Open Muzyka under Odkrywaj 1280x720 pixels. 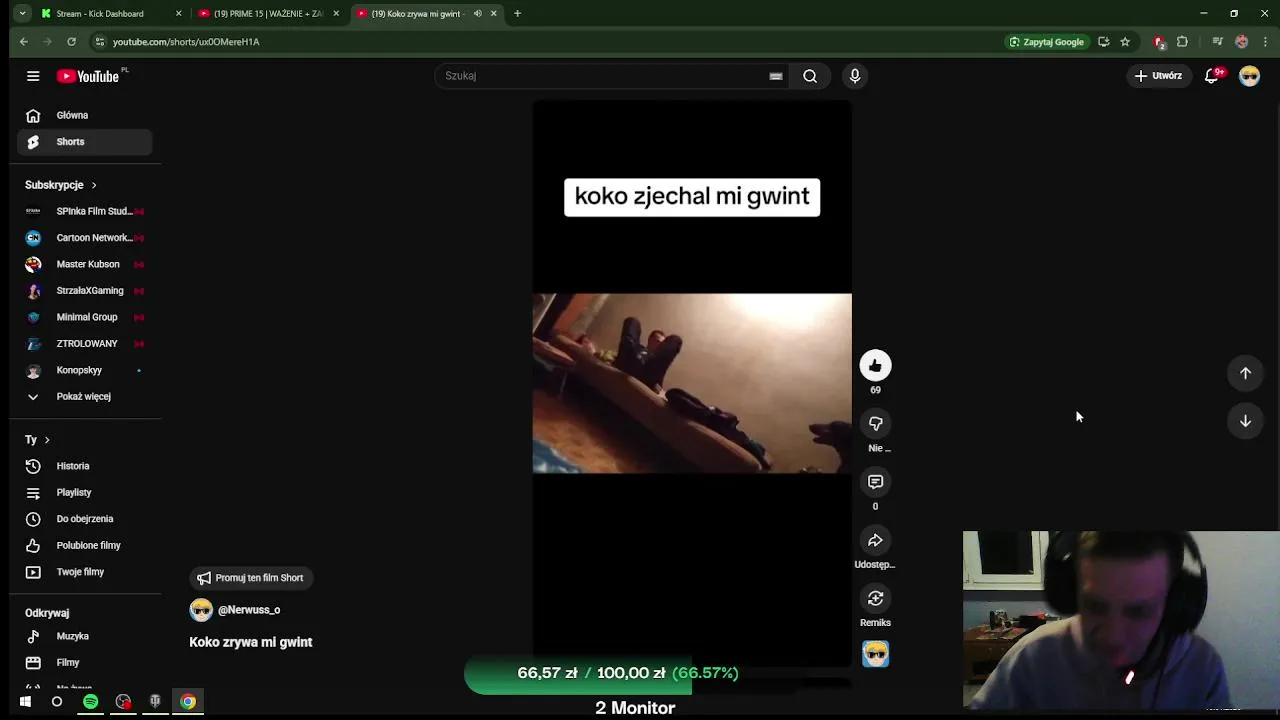84,637
